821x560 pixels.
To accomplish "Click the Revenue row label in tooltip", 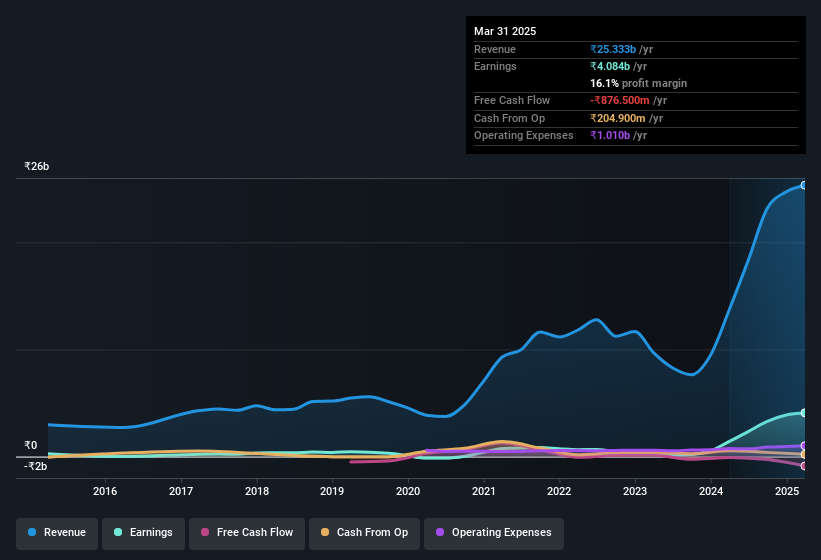I will pos(495,49).
